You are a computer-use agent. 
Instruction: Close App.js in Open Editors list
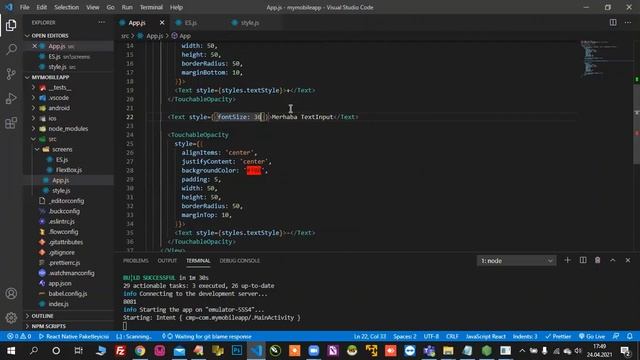click(34, 46)
